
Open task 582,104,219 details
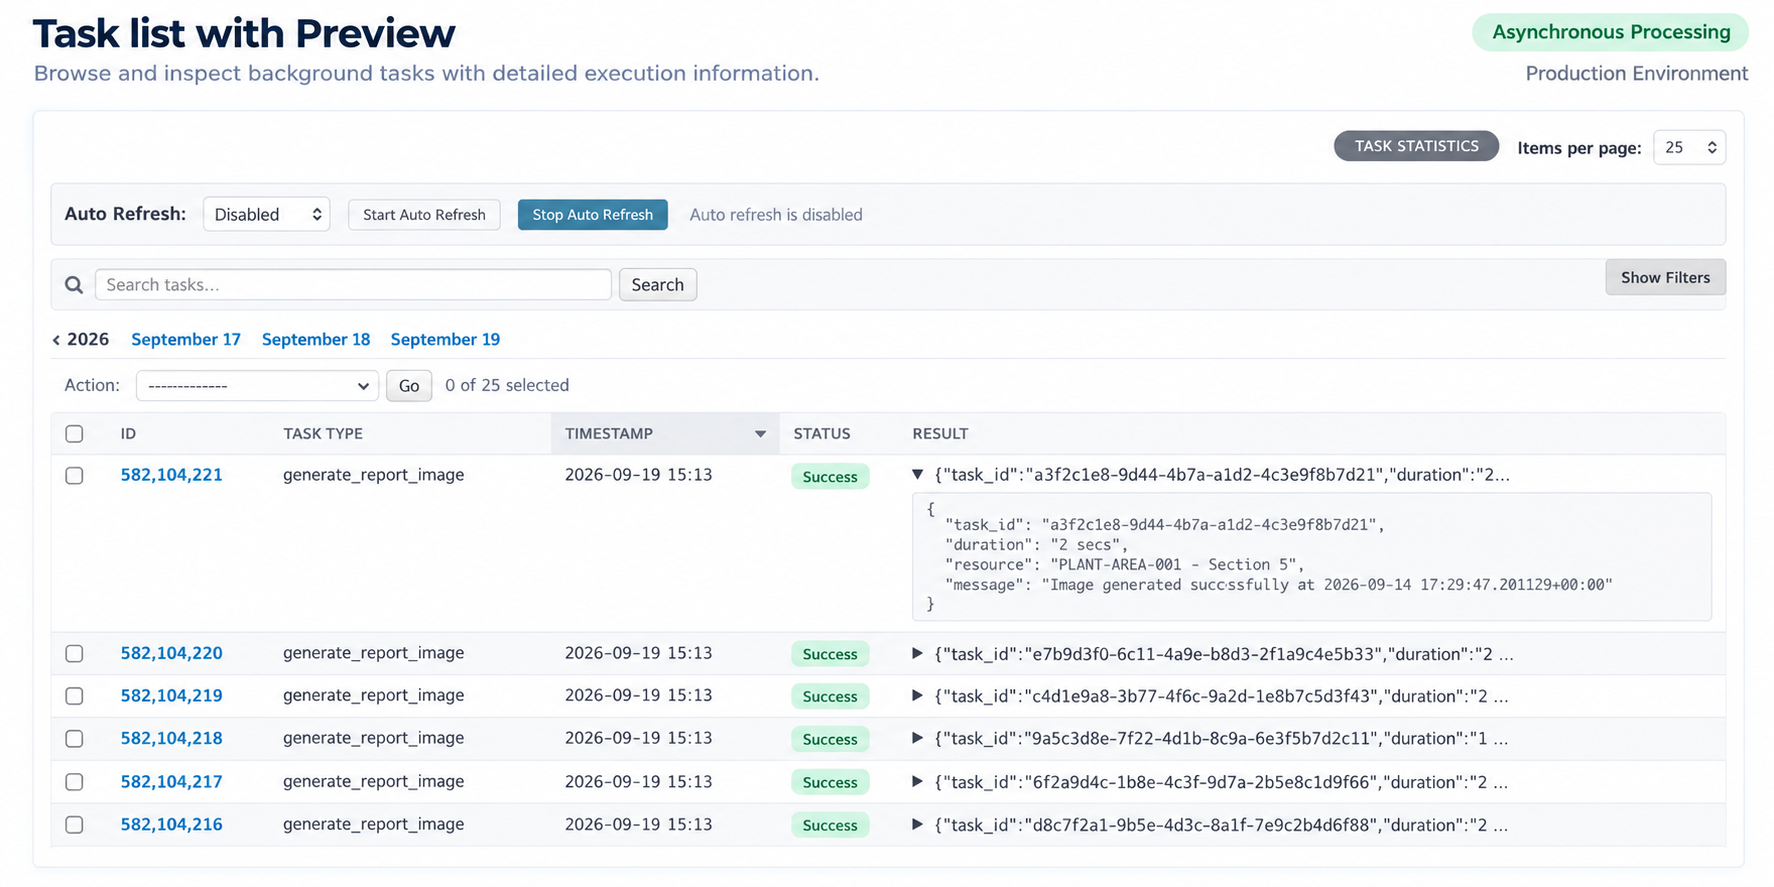[171, 695]
